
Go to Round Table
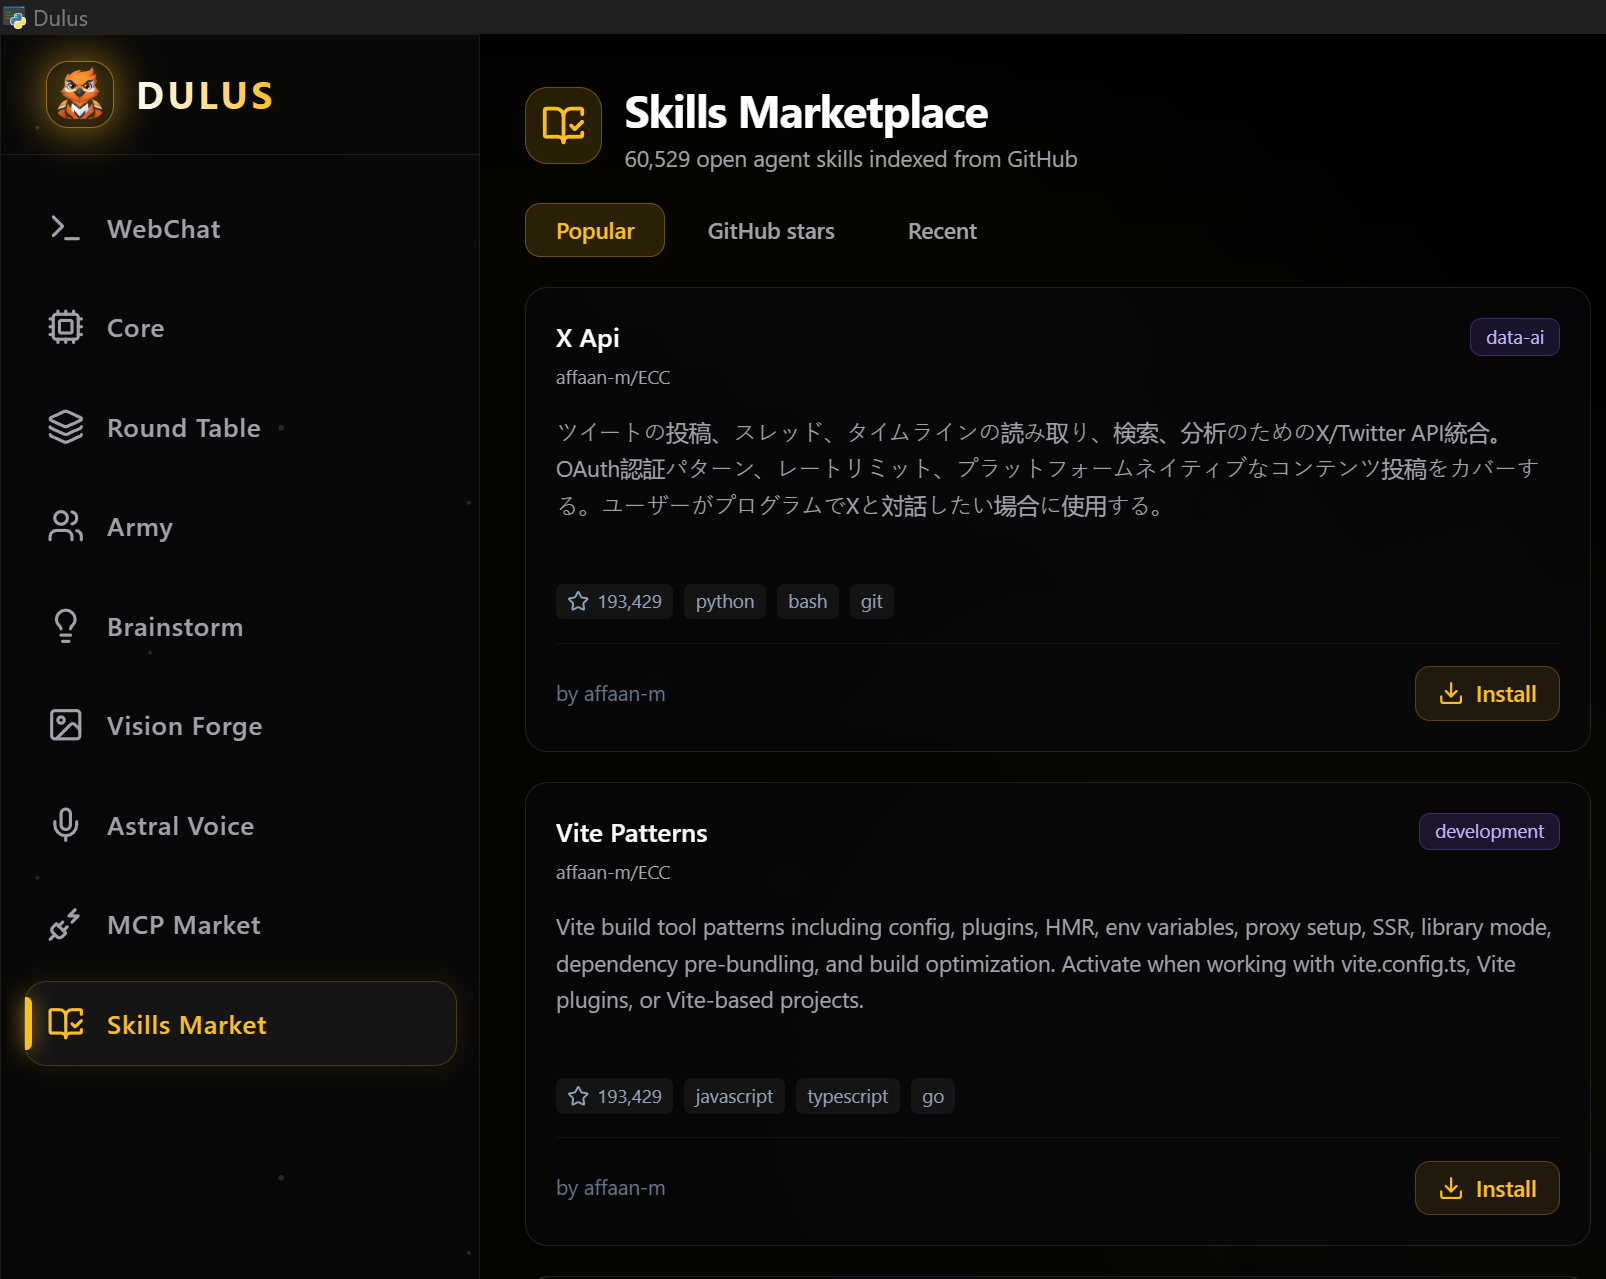coord(240,428)
